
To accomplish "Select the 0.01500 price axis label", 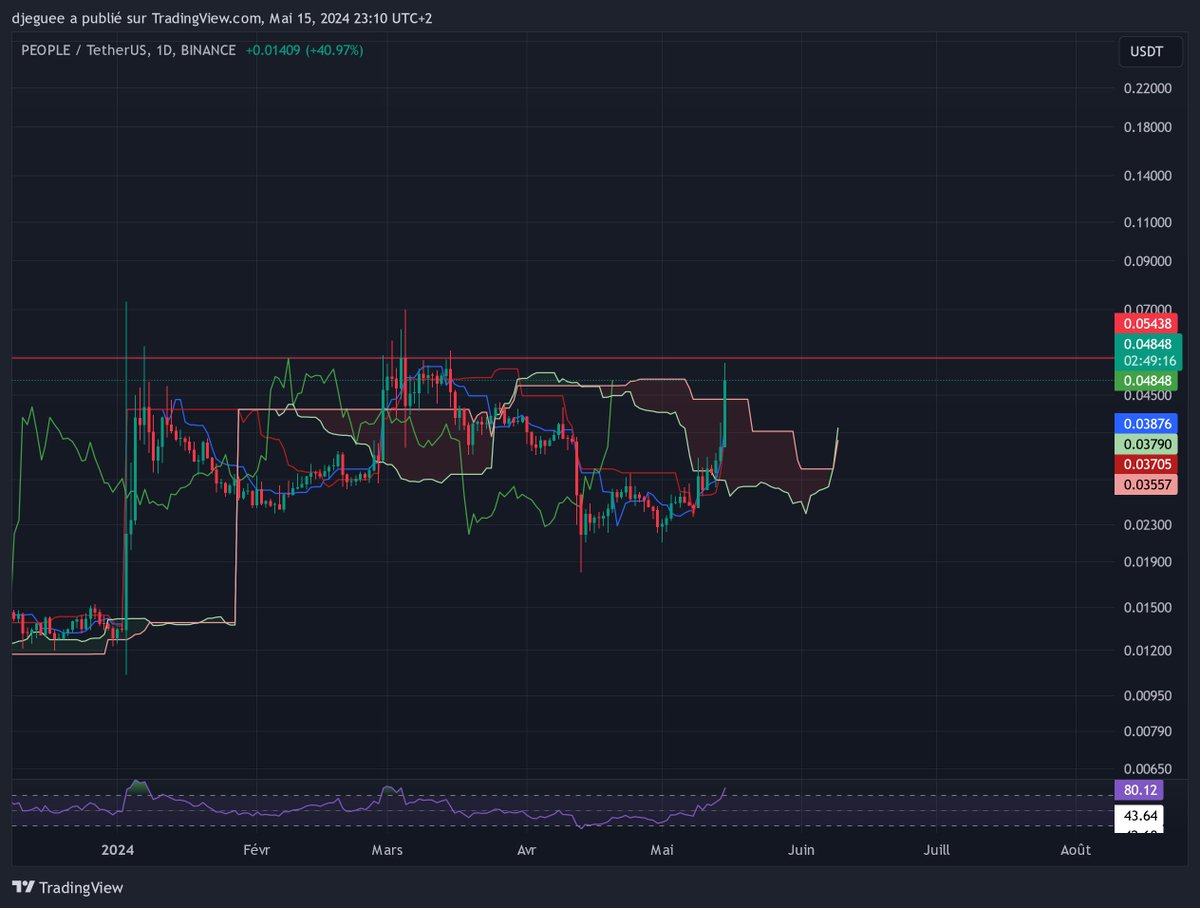I will point(1147,608).
